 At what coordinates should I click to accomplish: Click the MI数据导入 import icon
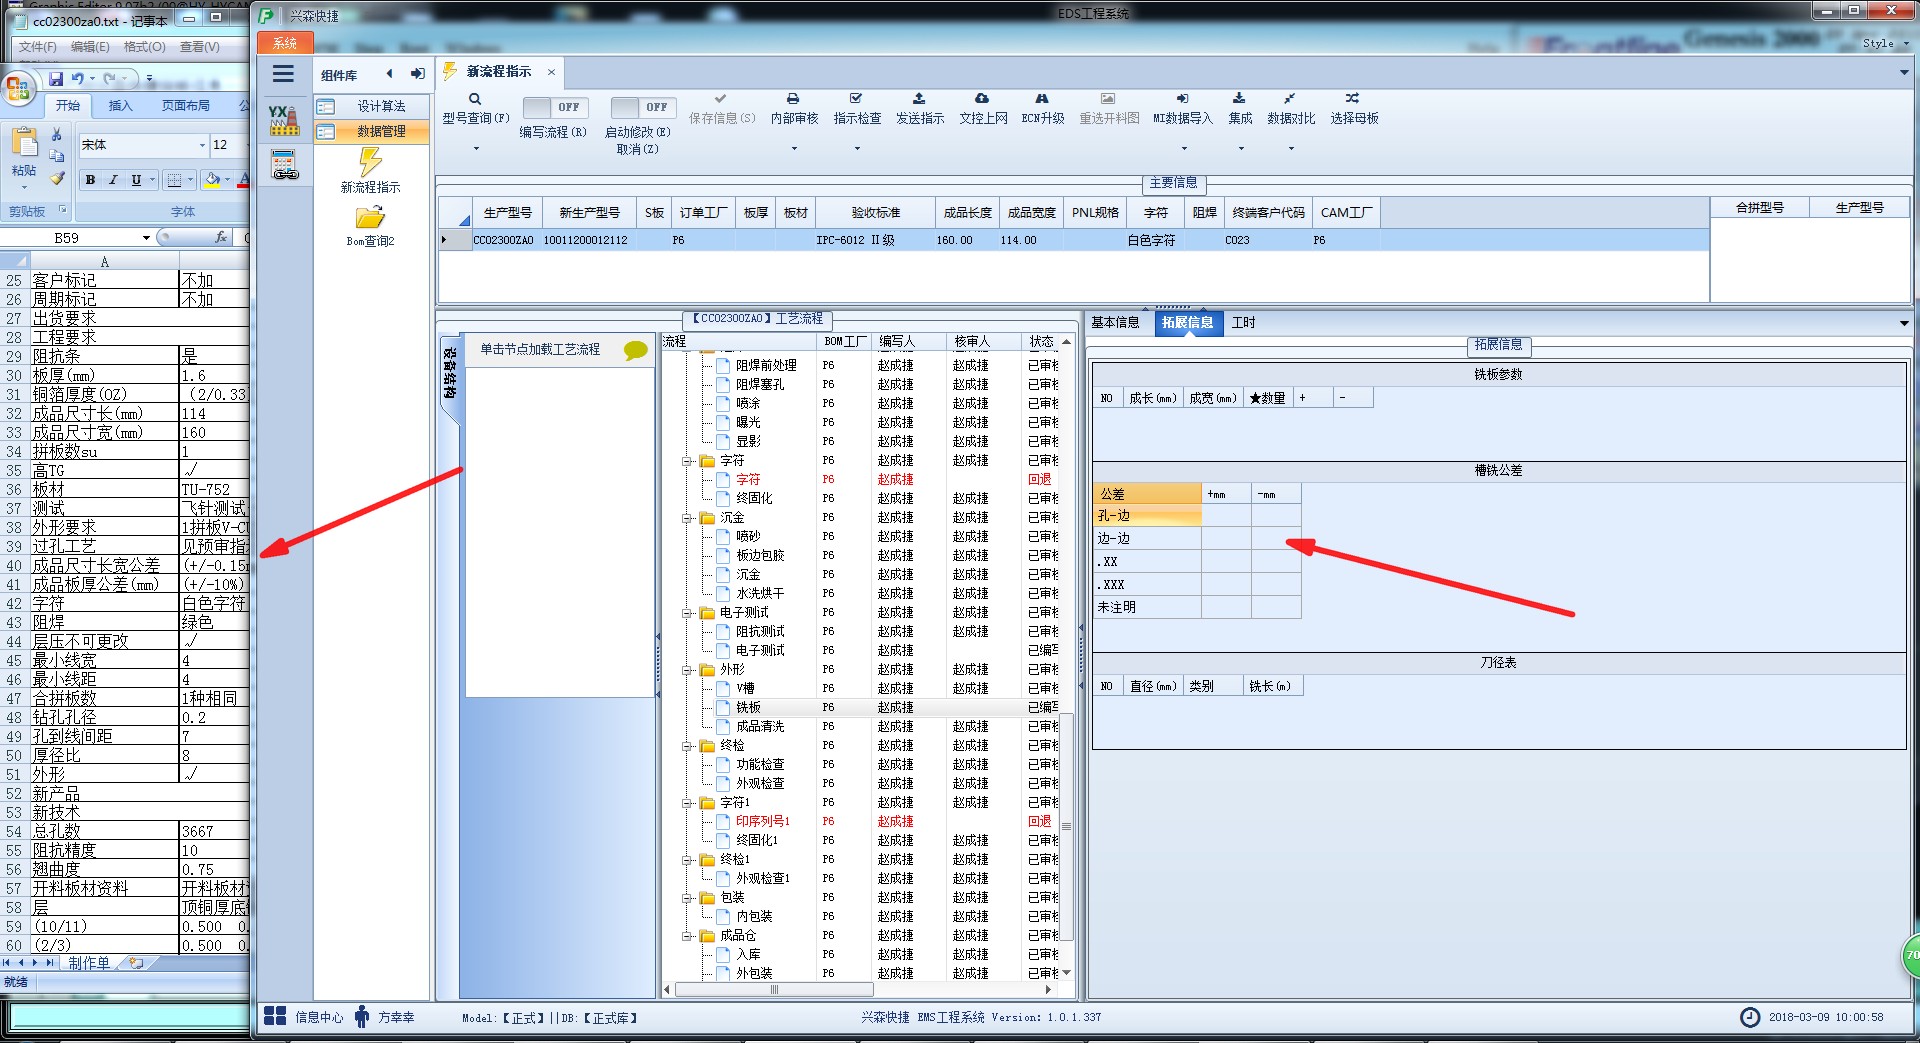tap(1182, 99)
